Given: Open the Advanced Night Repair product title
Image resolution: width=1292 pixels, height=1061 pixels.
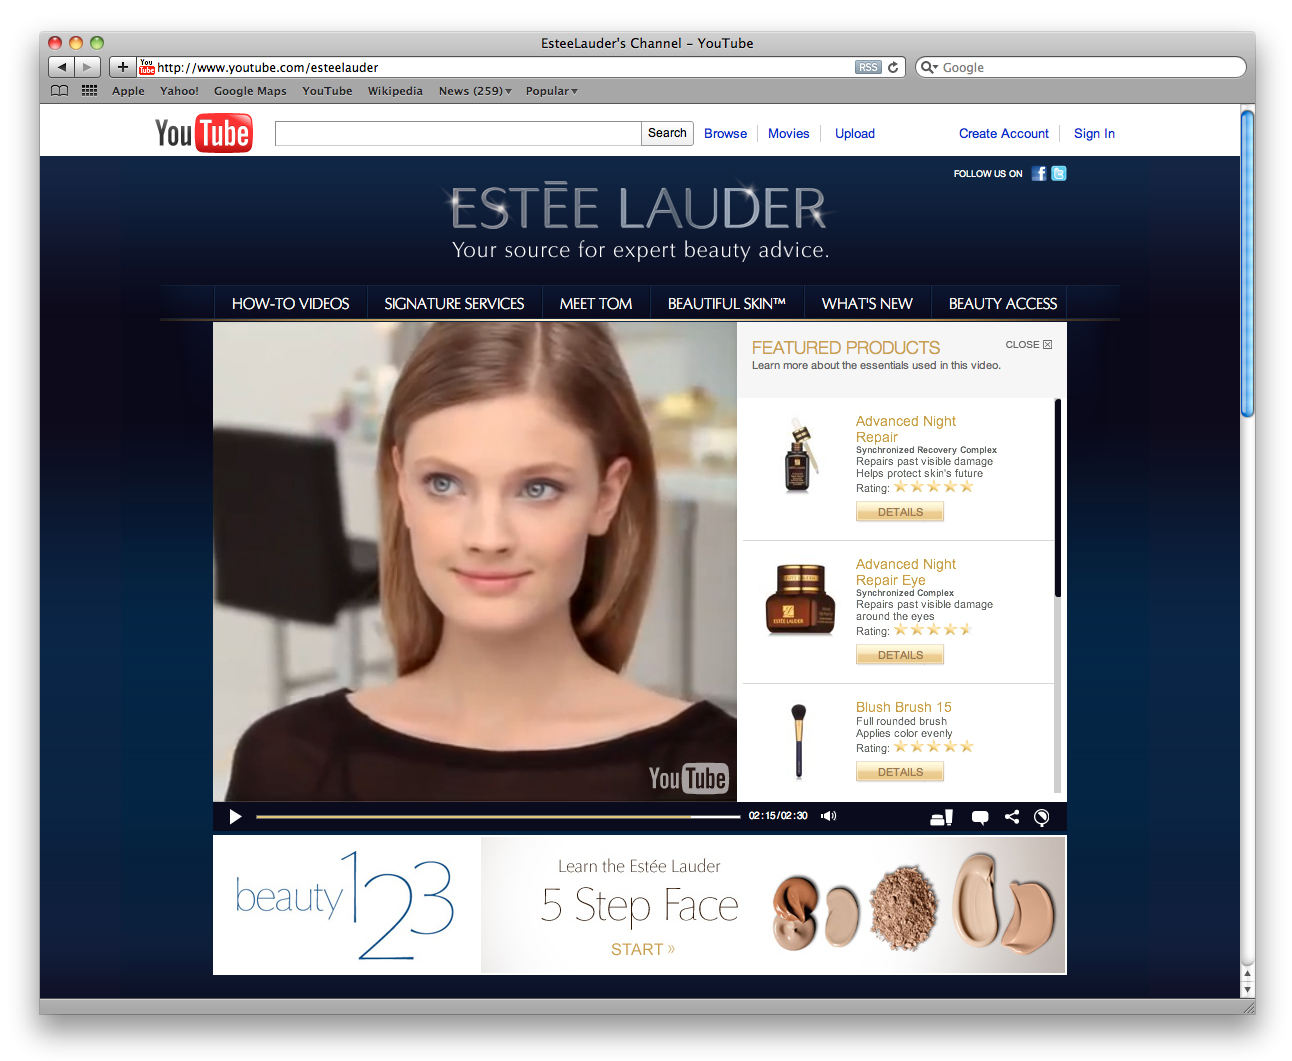Looking at the screenshot, I should coord(906,429).
